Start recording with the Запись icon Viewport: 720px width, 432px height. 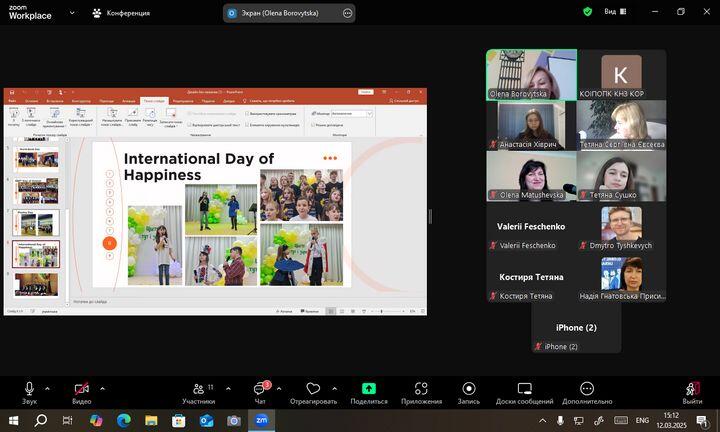[x=468, y=388]
